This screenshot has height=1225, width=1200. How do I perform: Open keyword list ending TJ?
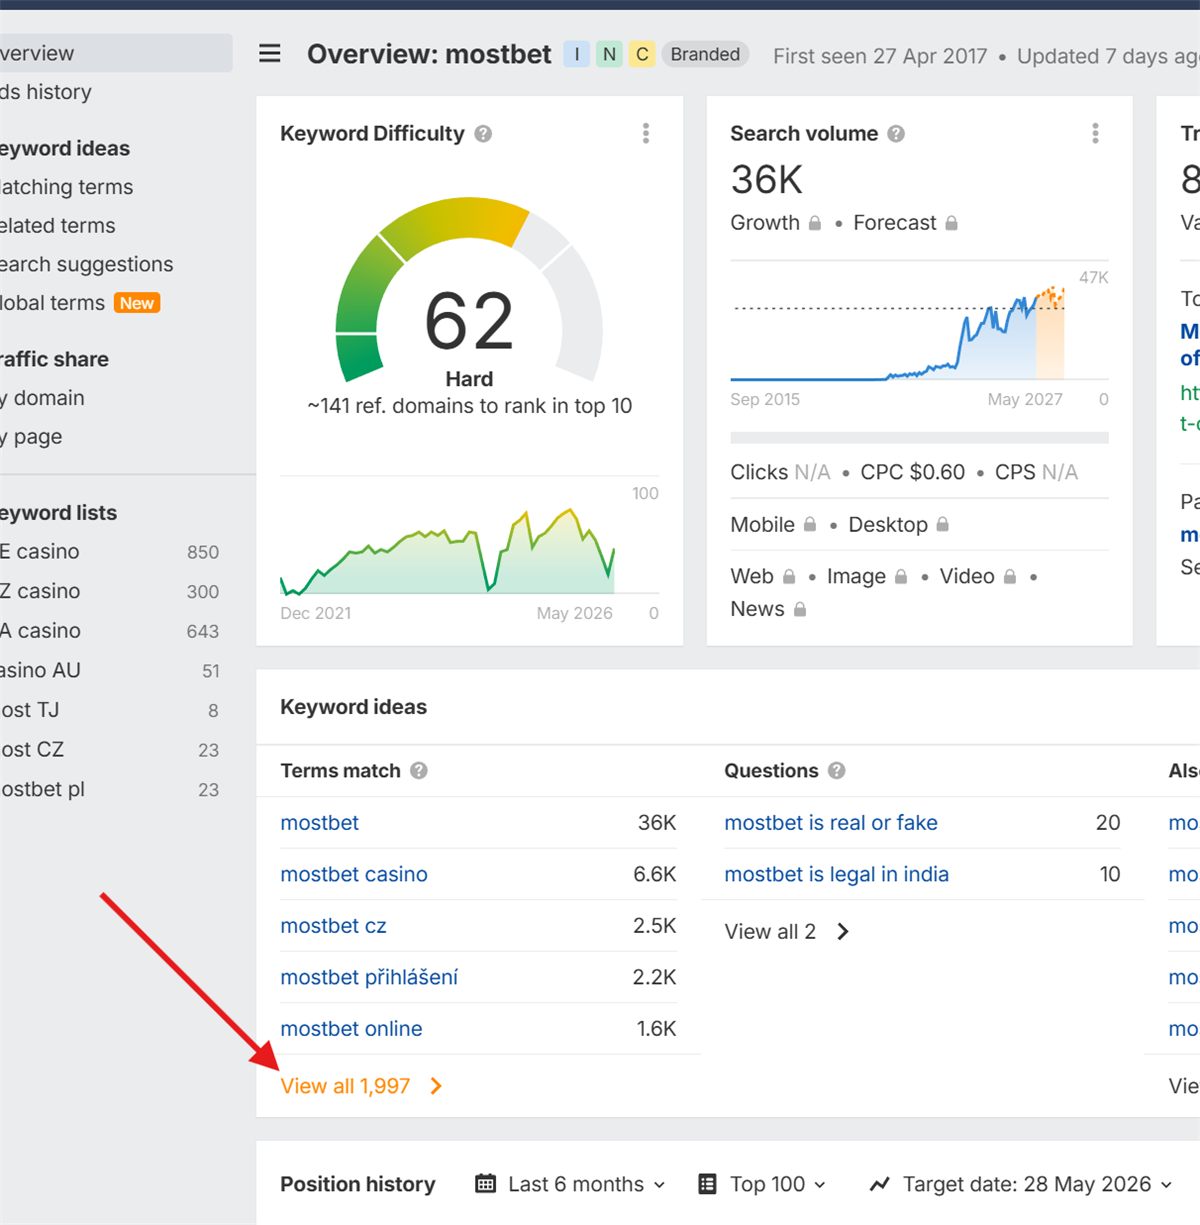[x=110, y=710]
